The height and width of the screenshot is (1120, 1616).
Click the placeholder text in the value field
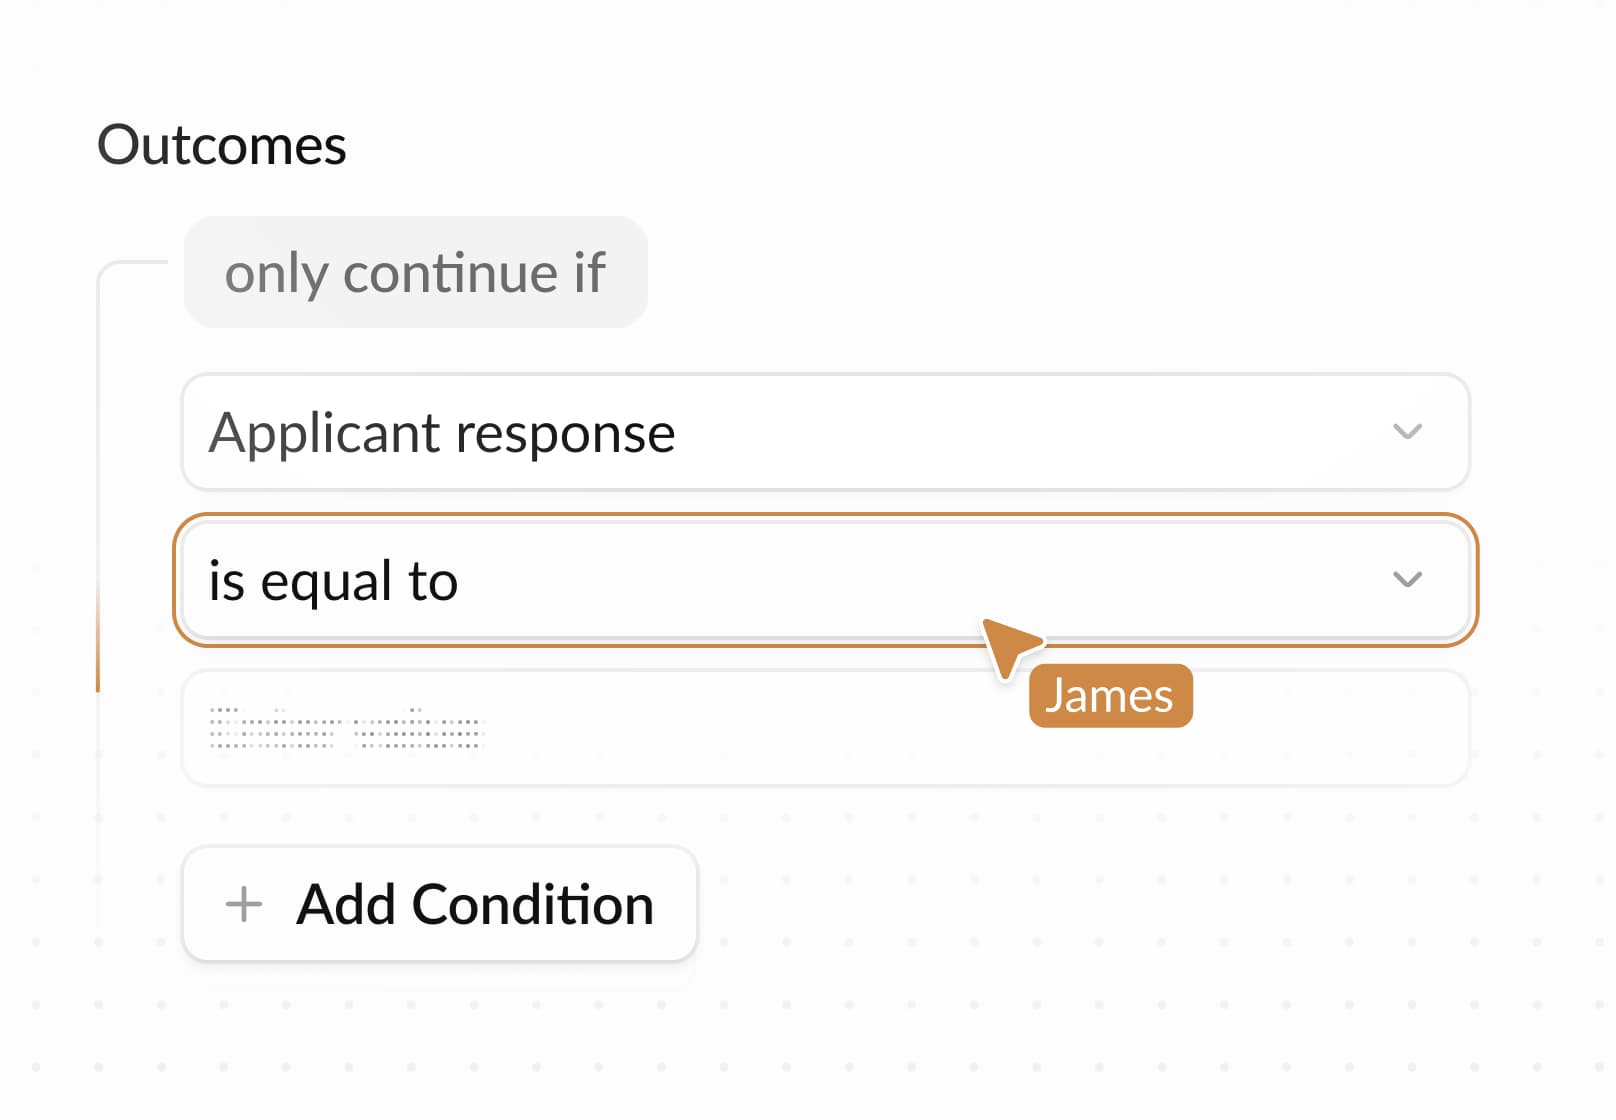(346, 729)
